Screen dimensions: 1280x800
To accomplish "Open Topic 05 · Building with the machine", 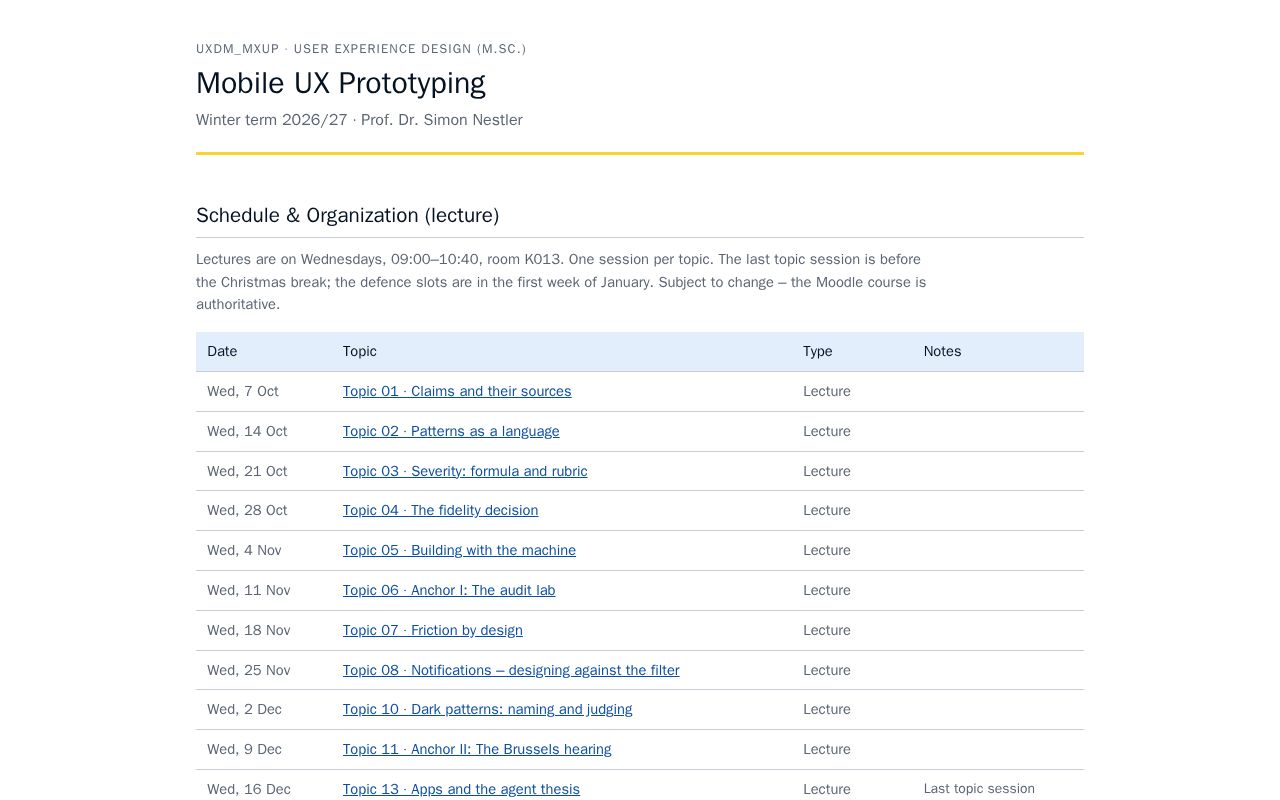I will click(x=459, y=550).
